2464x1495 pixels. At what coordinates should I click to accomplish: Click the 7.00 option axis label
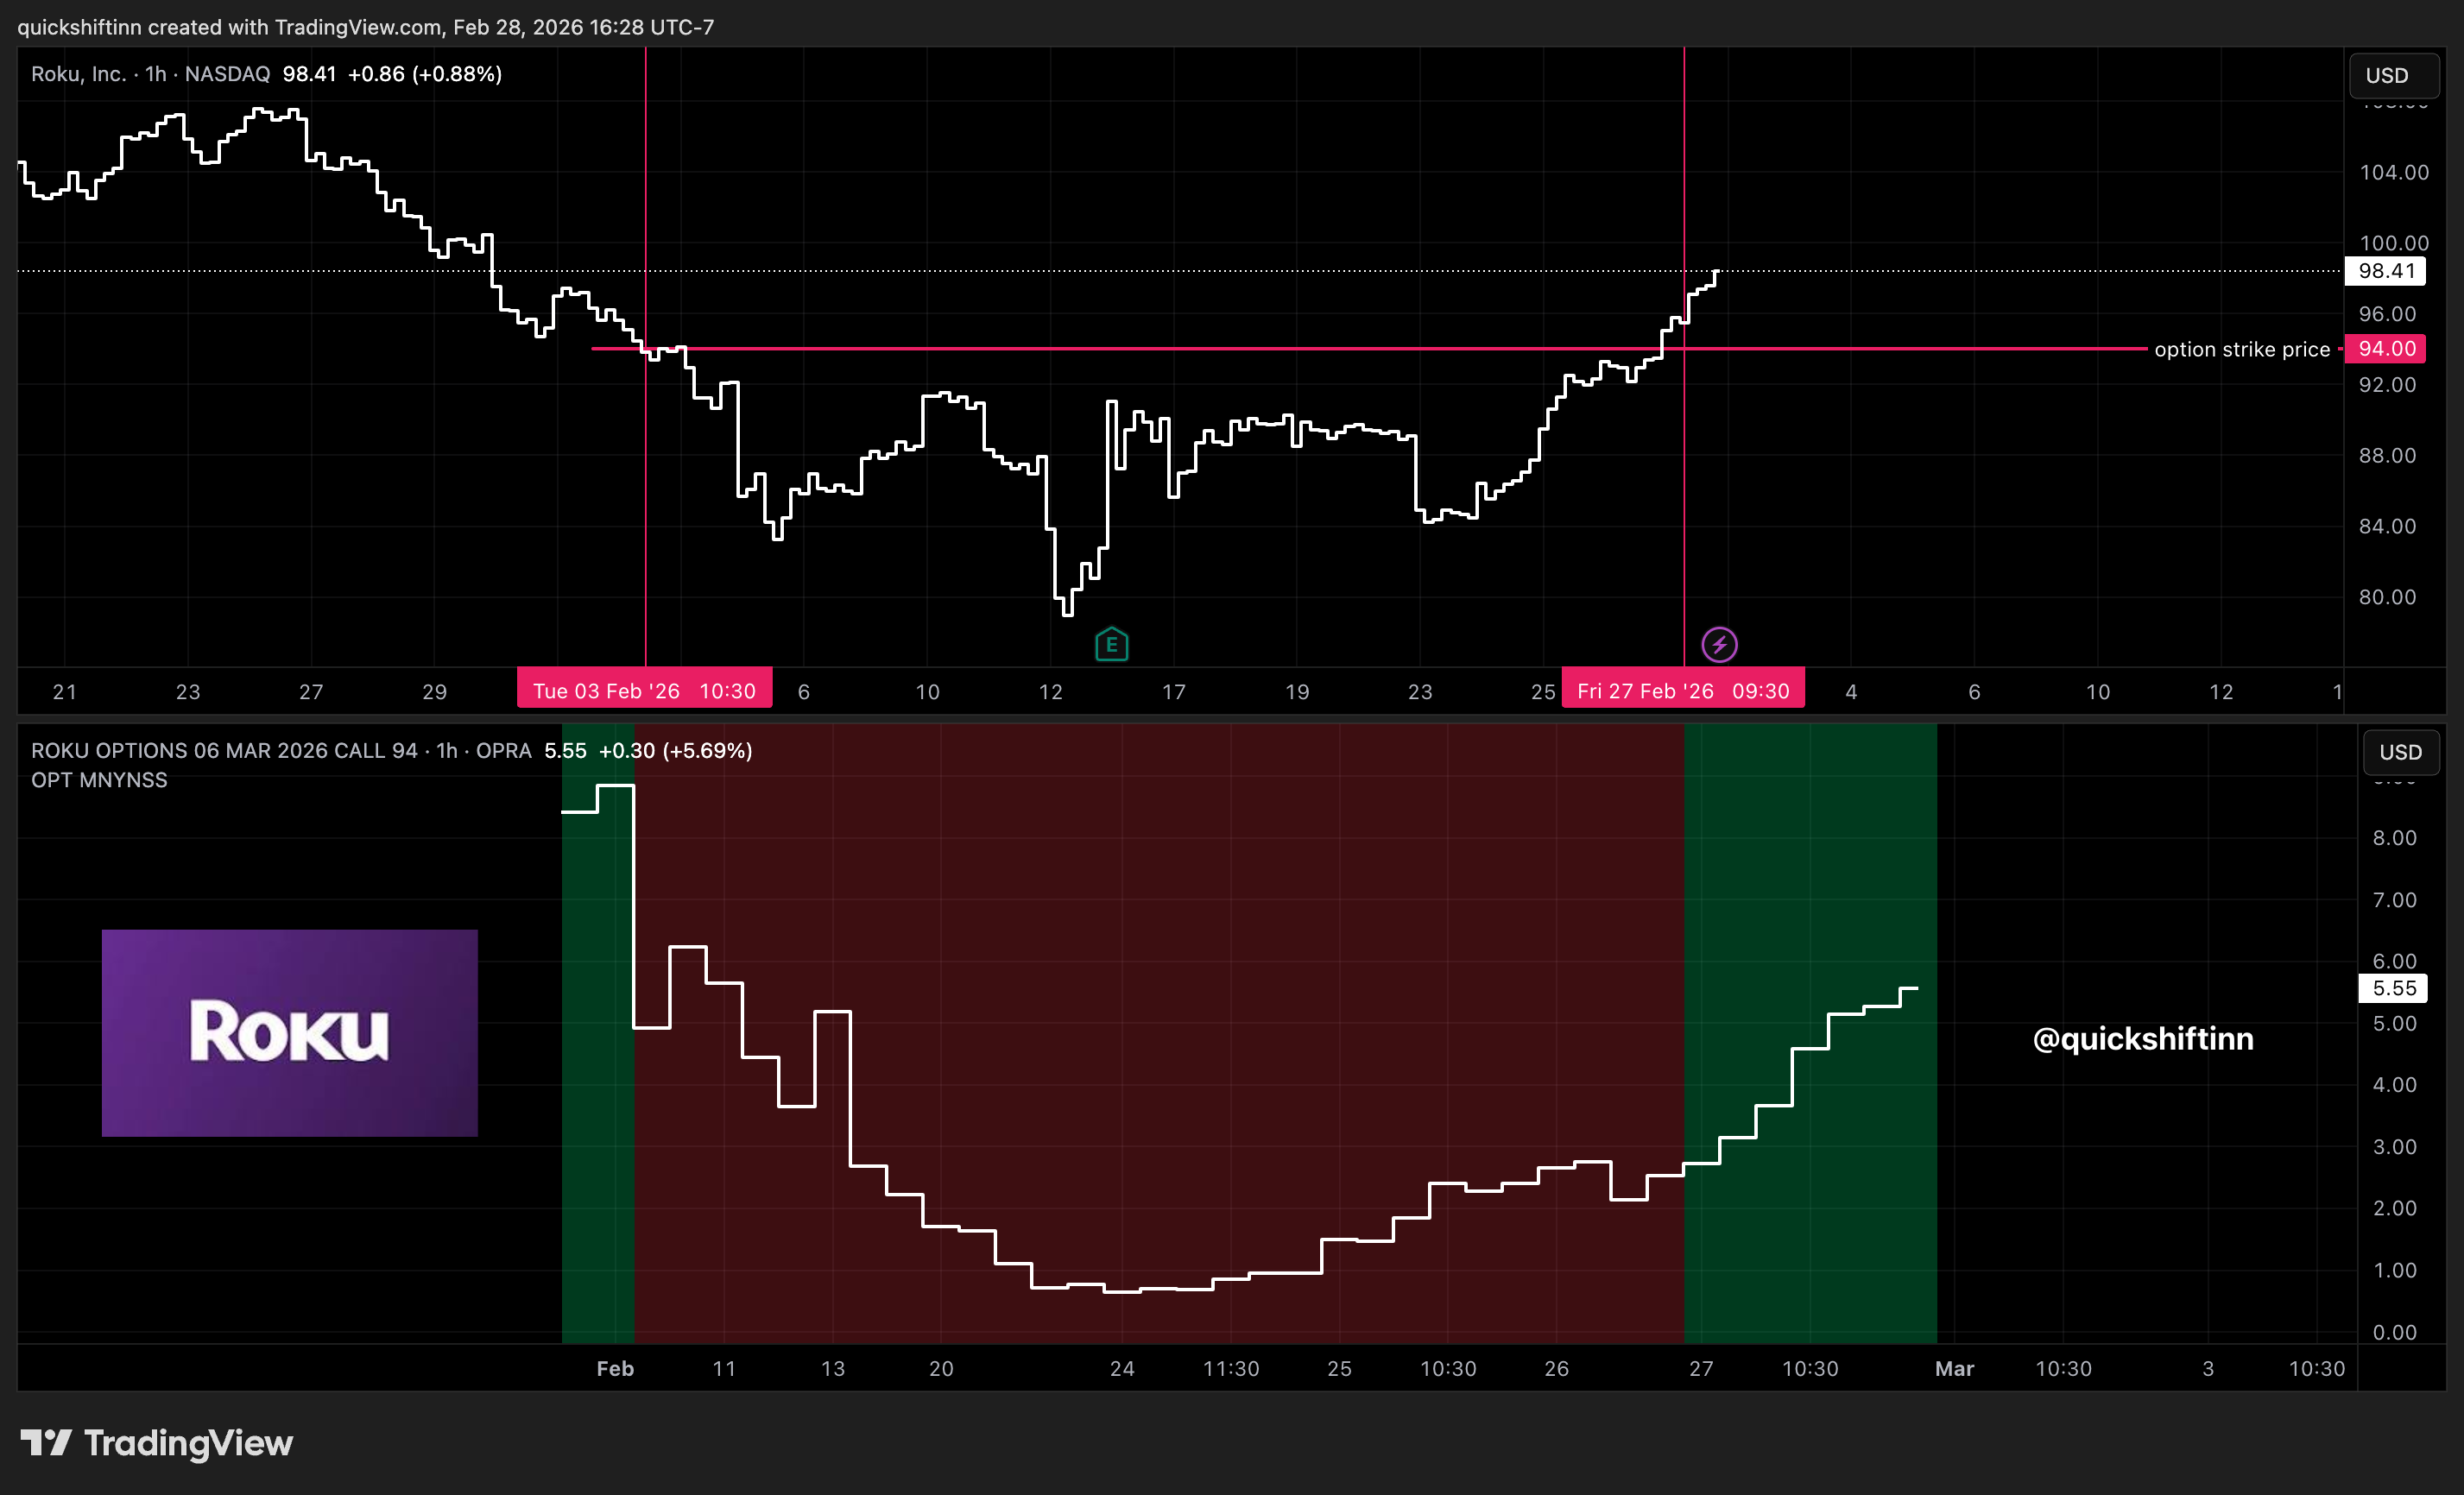2394,900
